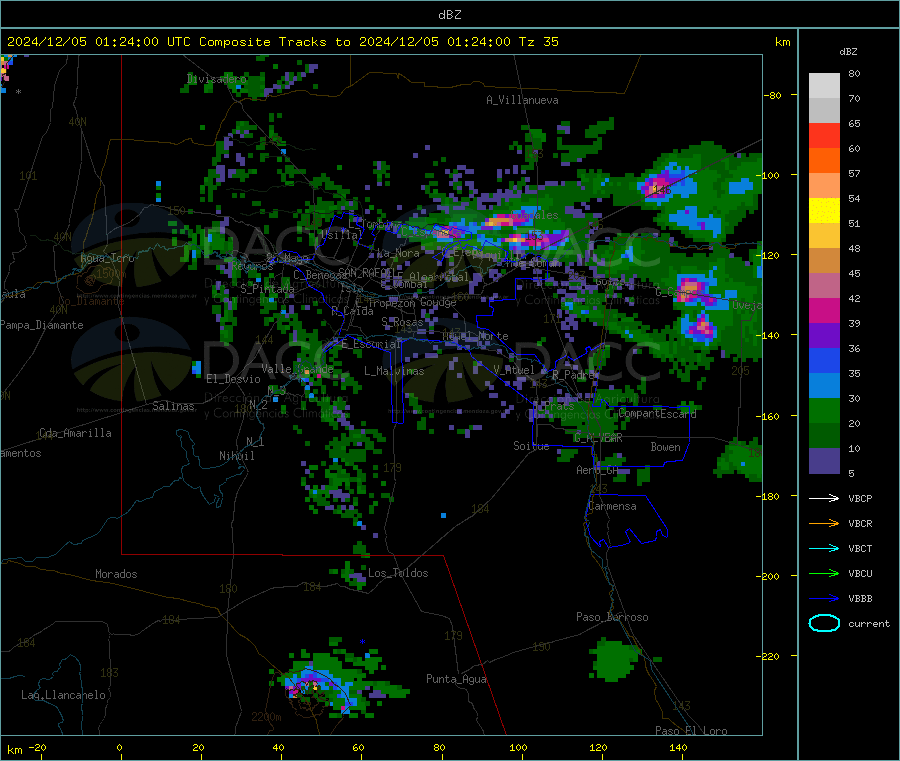Click the 'dBZ' title at the top
900x761 pixels.
[449, 15]
